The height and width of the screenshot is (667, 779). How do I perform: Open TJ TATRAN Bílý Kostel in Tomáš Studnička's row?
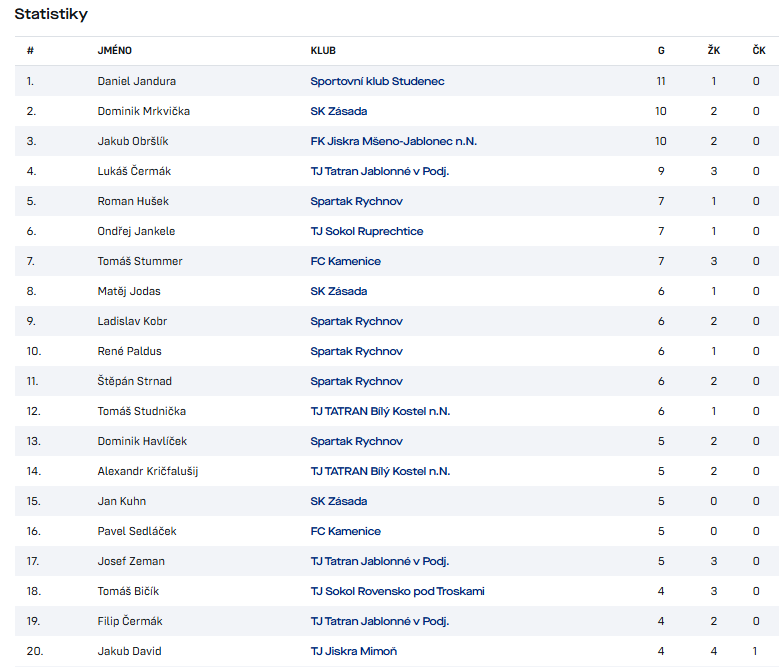coord(380,411)
